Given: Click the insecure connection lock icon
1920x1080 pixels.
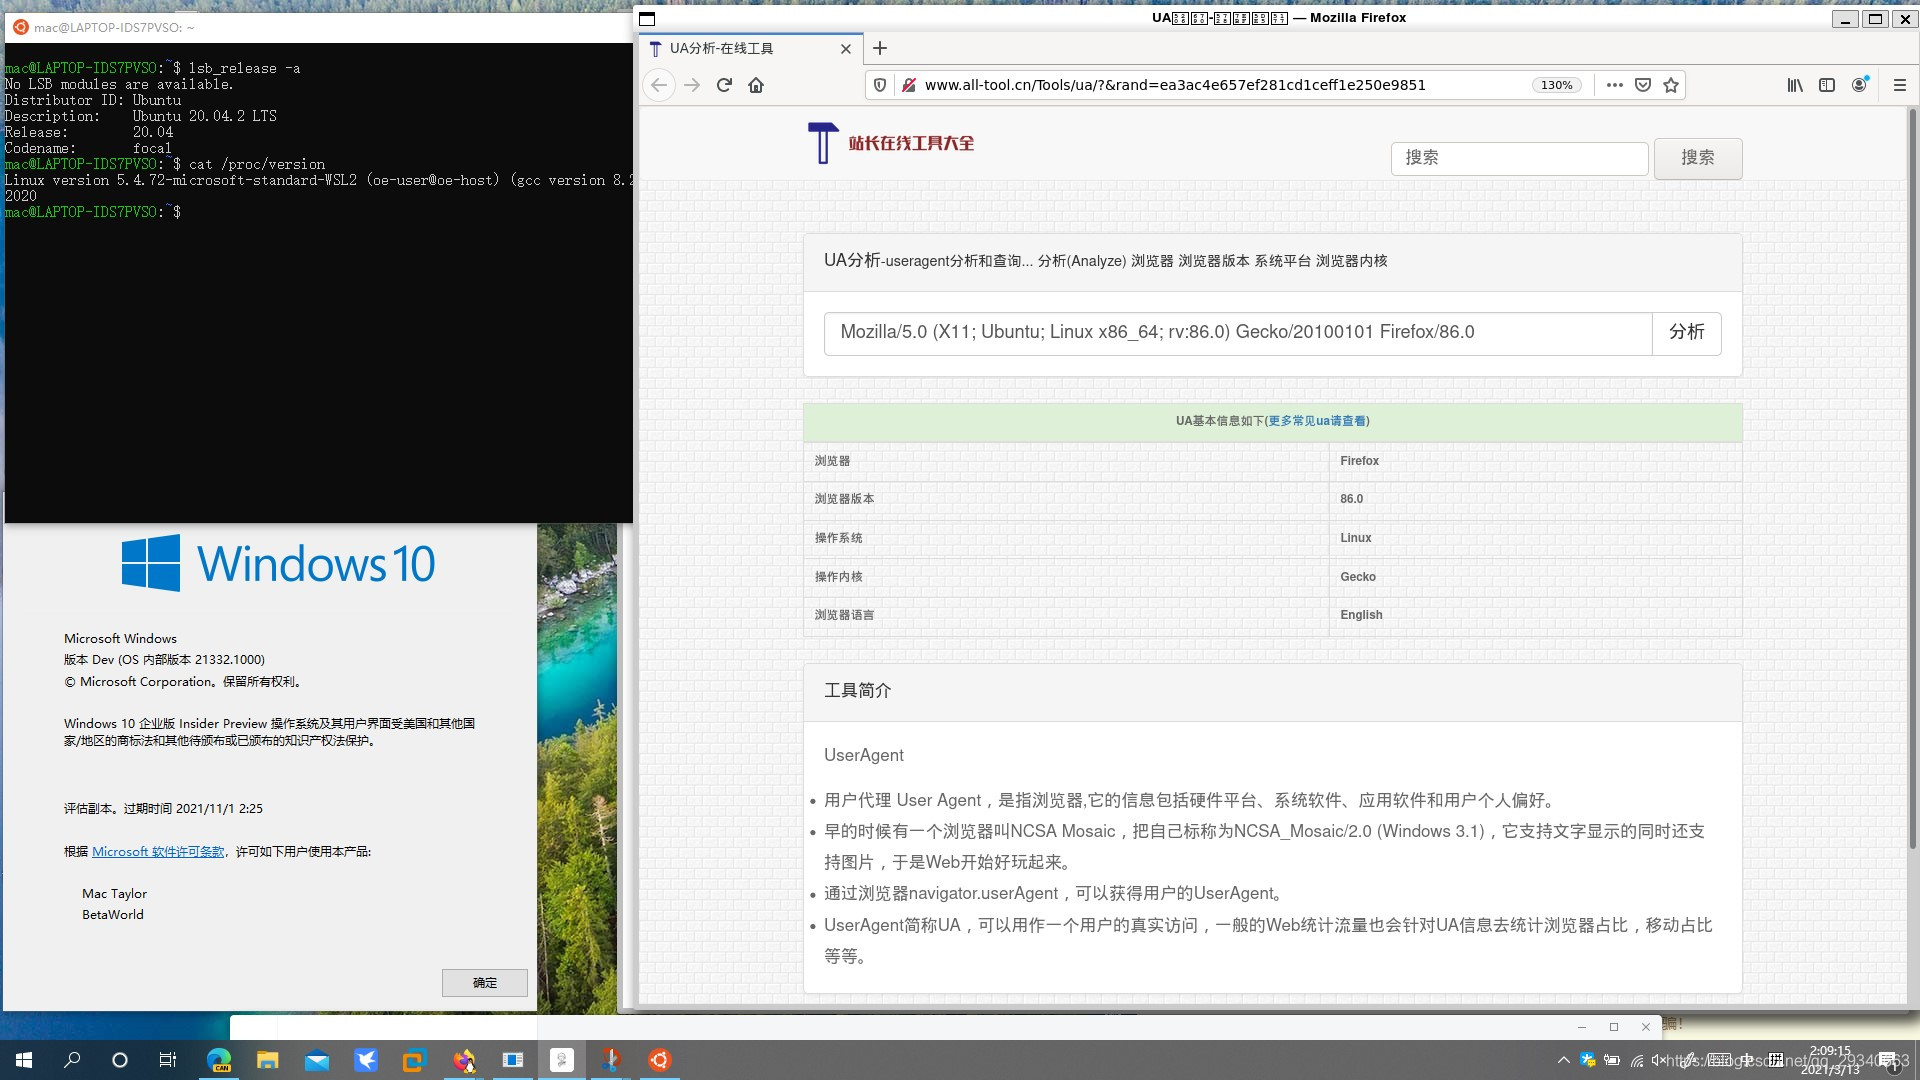Looking at the screenshot, I should tap(909, 85).
